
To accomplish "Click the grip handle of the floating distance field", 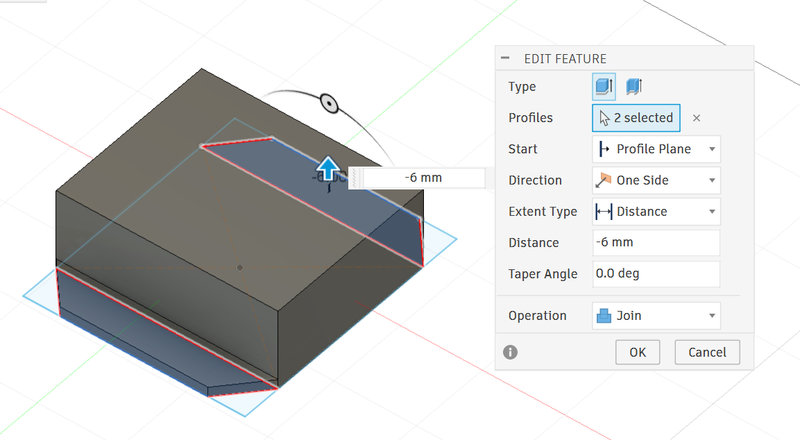I will (x=355, y=178).
